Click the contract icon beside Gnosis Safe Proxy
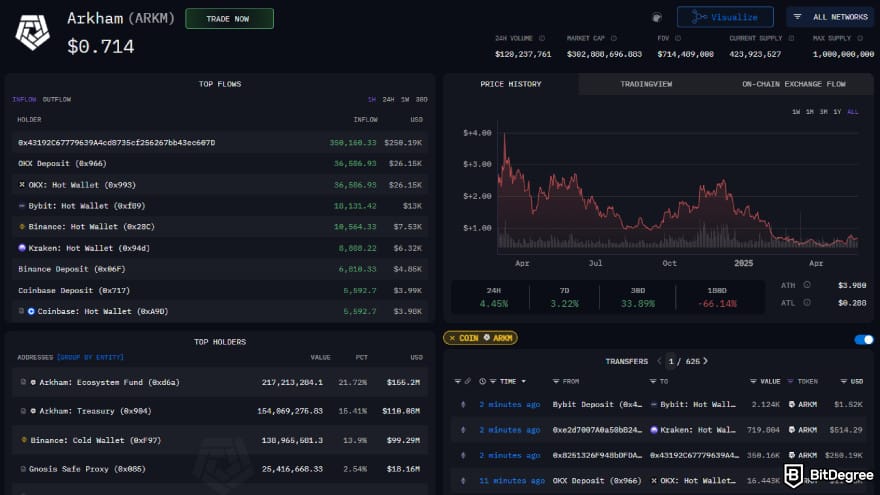Image resolution: width=880 pixels, height=495 pixels. tap(23, 469)
